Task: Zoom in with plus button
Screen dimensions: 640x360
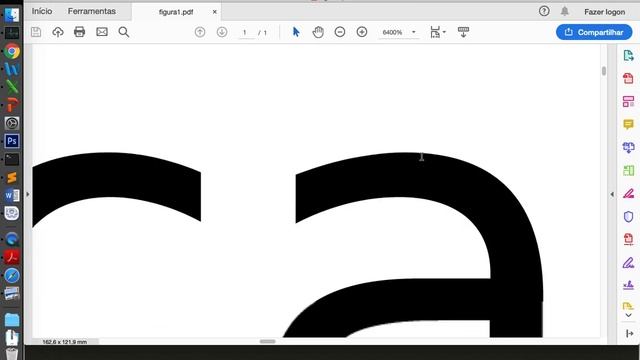Action: (x=362, y=32)
